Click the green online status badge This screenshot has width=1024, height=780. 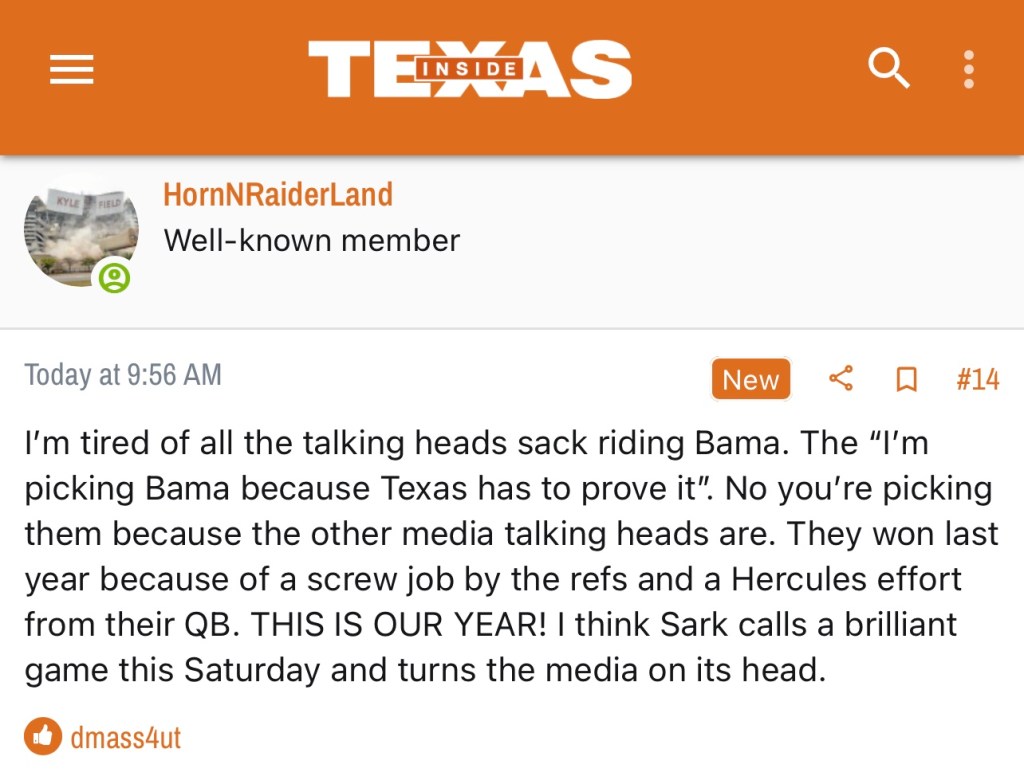[x=114, y=276]
